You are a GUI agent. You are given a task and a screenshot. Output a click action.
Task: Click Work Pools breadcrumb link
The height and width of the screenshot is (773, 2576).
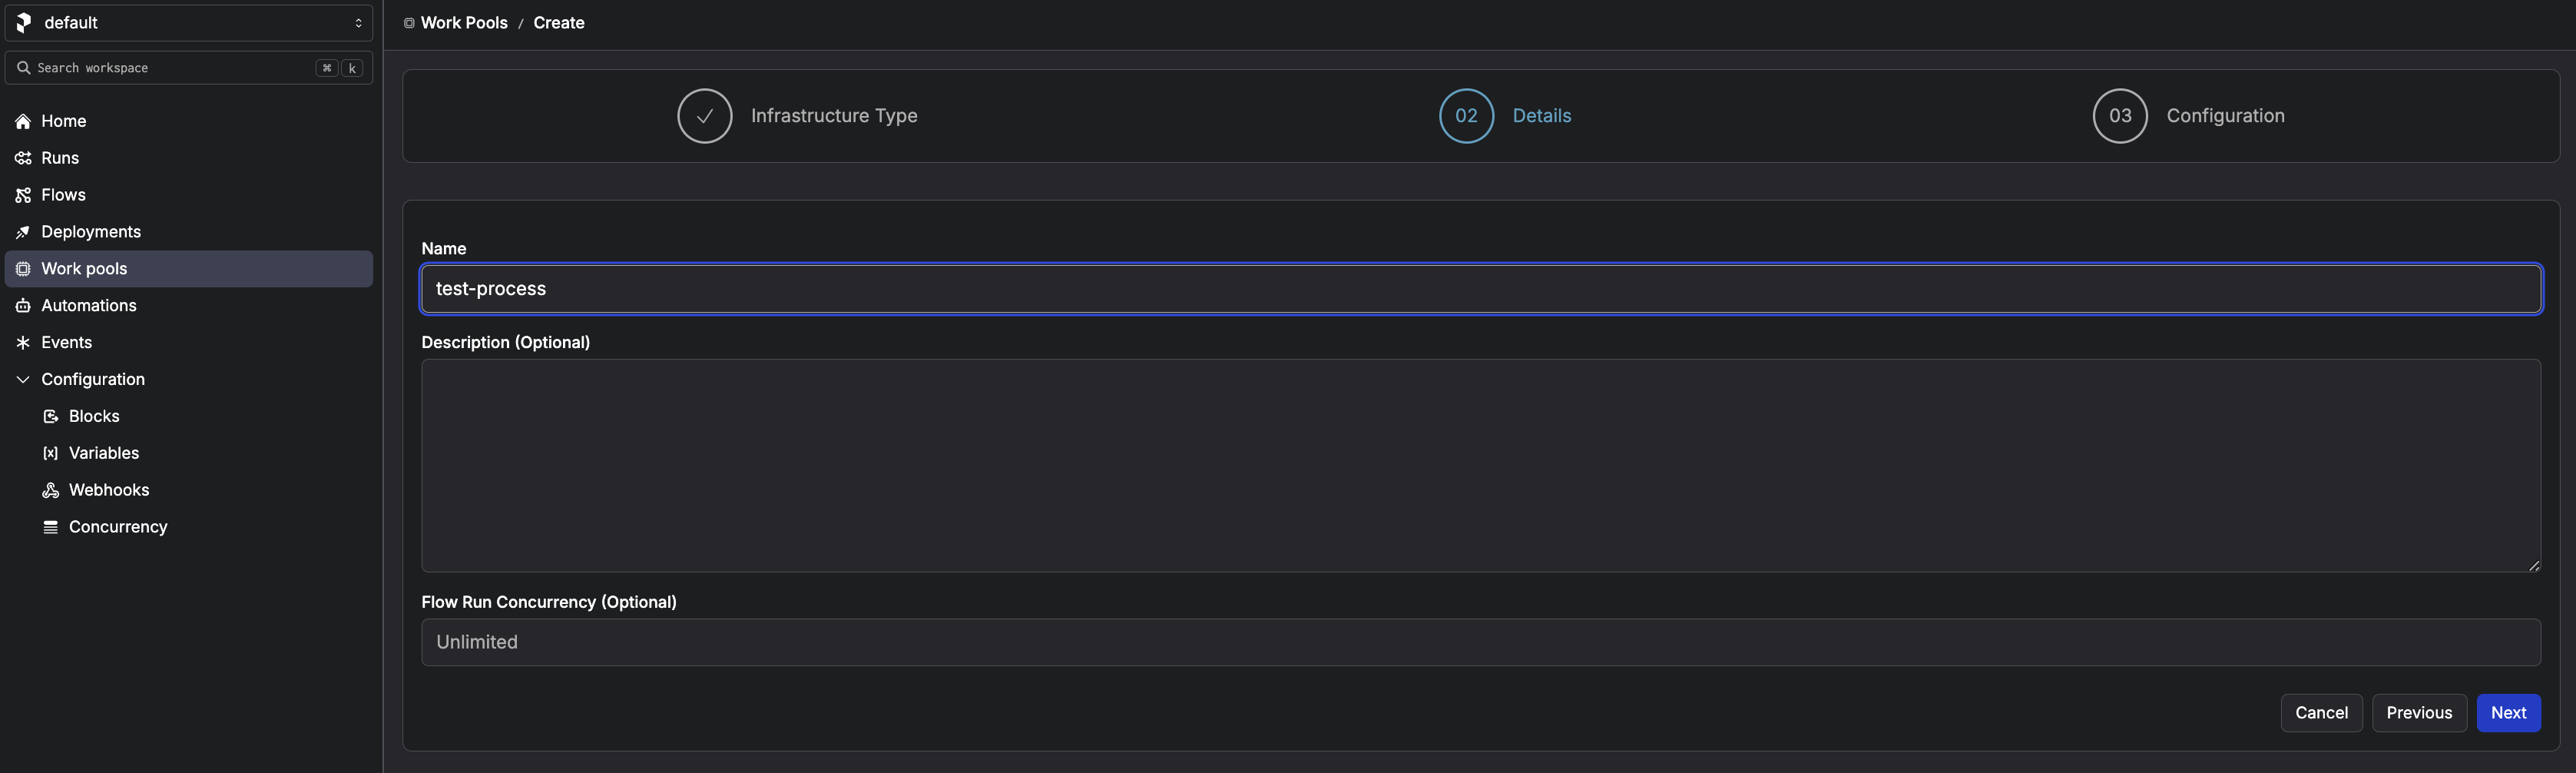tap(464, 23)
